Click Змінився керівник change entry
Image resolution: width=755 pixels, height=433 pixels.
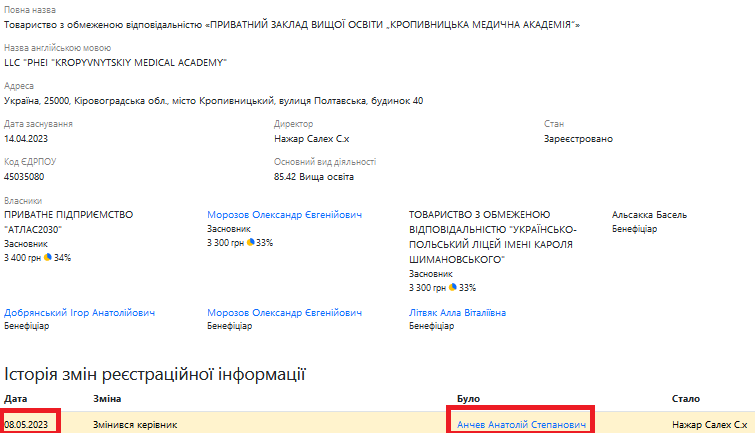tap(135, 425)
